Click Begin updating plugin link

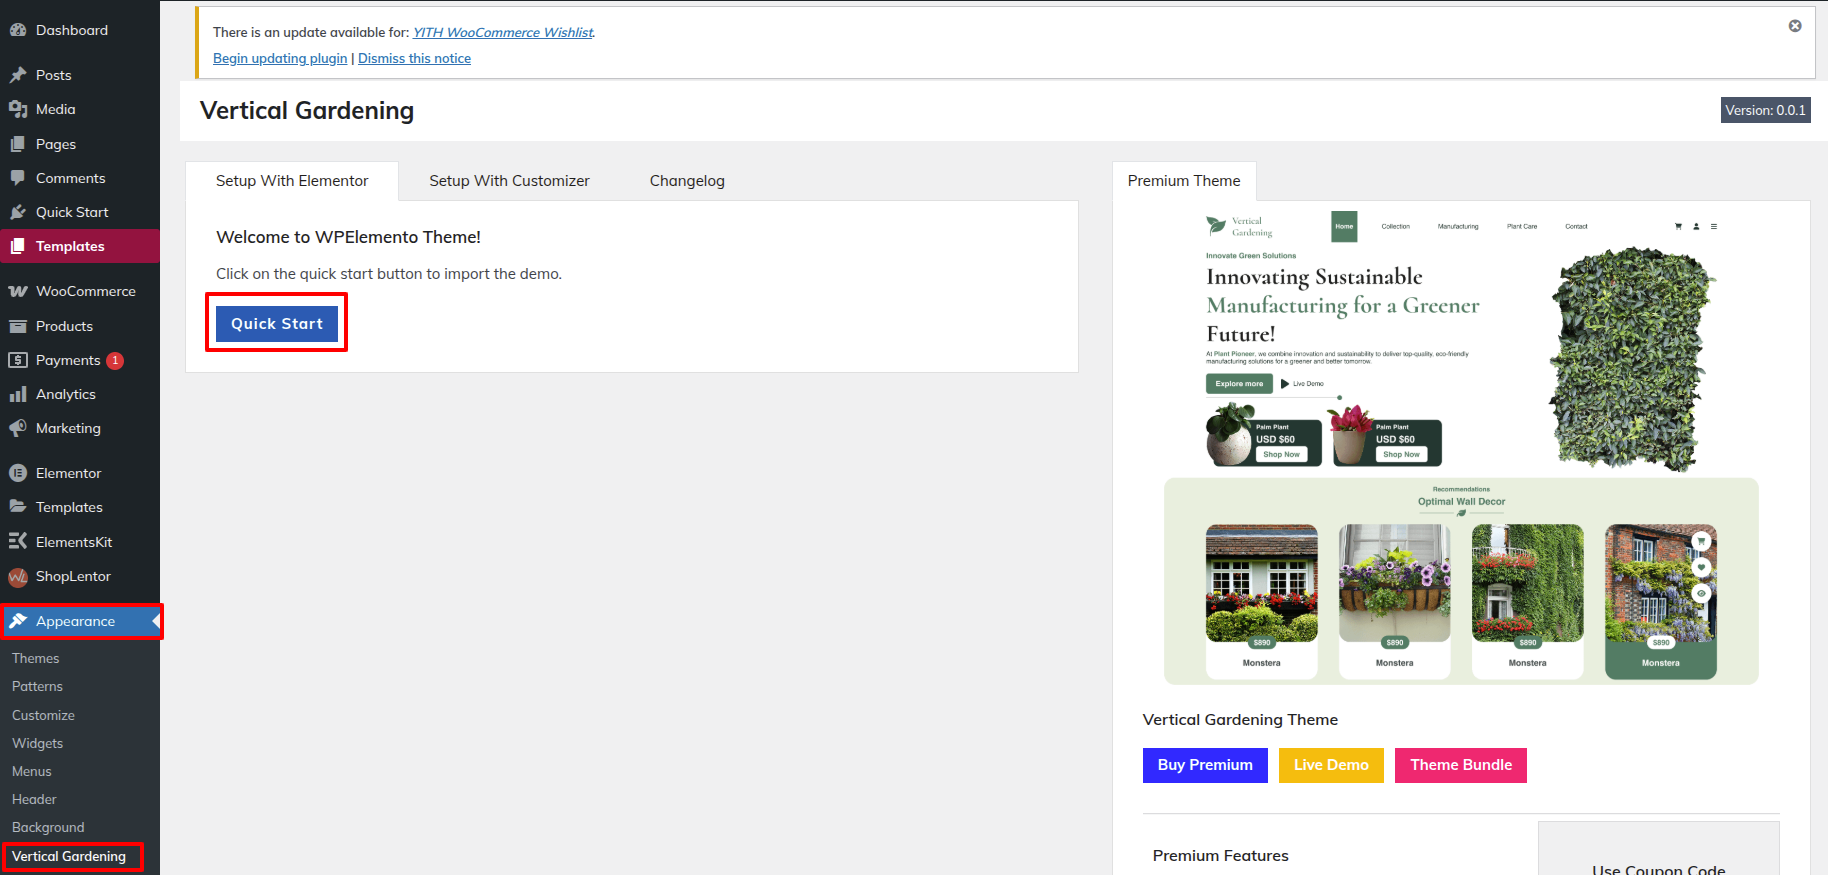point(280,58)
